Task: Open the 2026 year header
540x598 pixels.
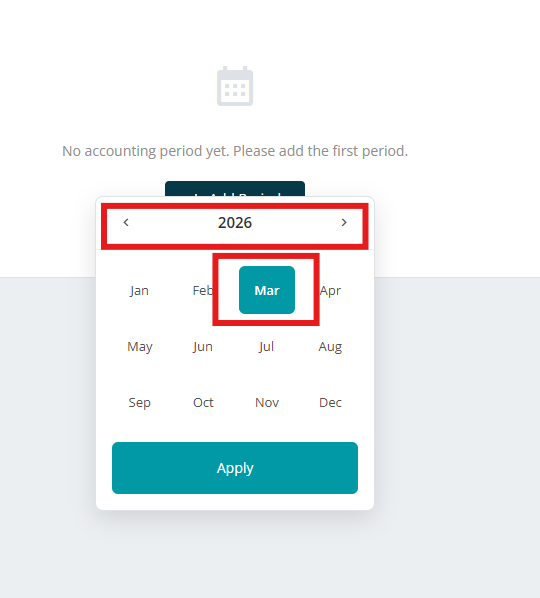Action: [x=235, y=223]
